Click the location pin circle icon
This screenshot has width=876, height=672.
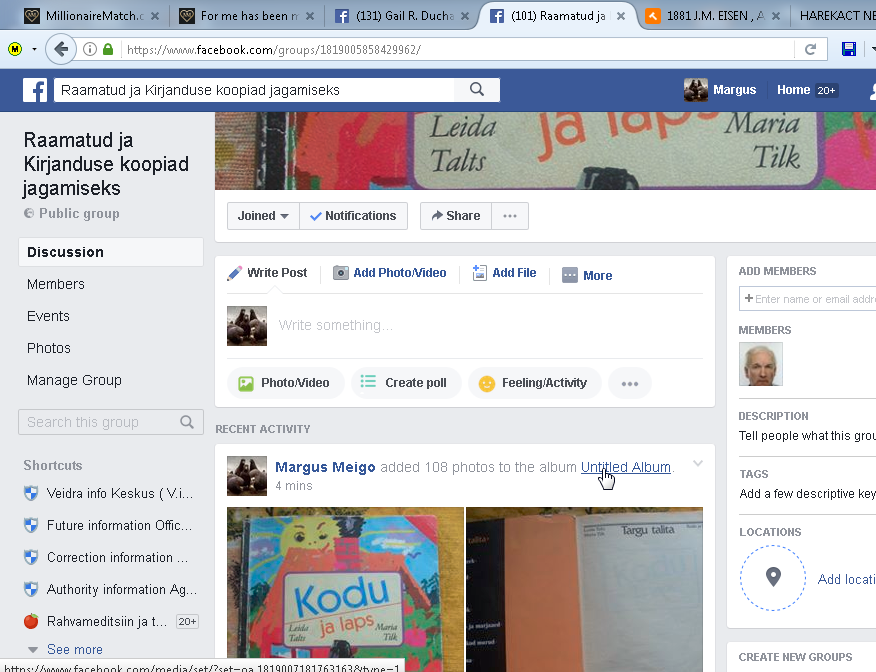point(773,578)
